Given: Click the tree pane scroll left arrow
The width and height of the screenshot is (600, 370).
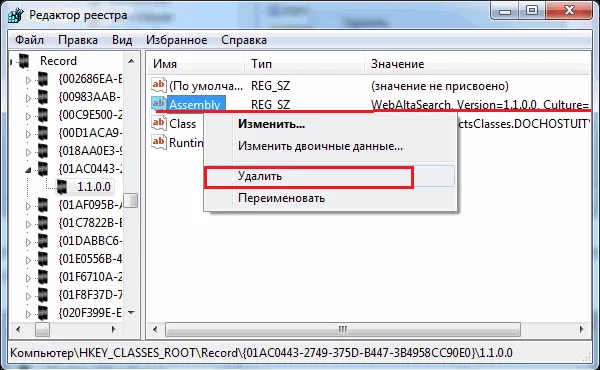Looking at the screenshot, I should 18,329.
